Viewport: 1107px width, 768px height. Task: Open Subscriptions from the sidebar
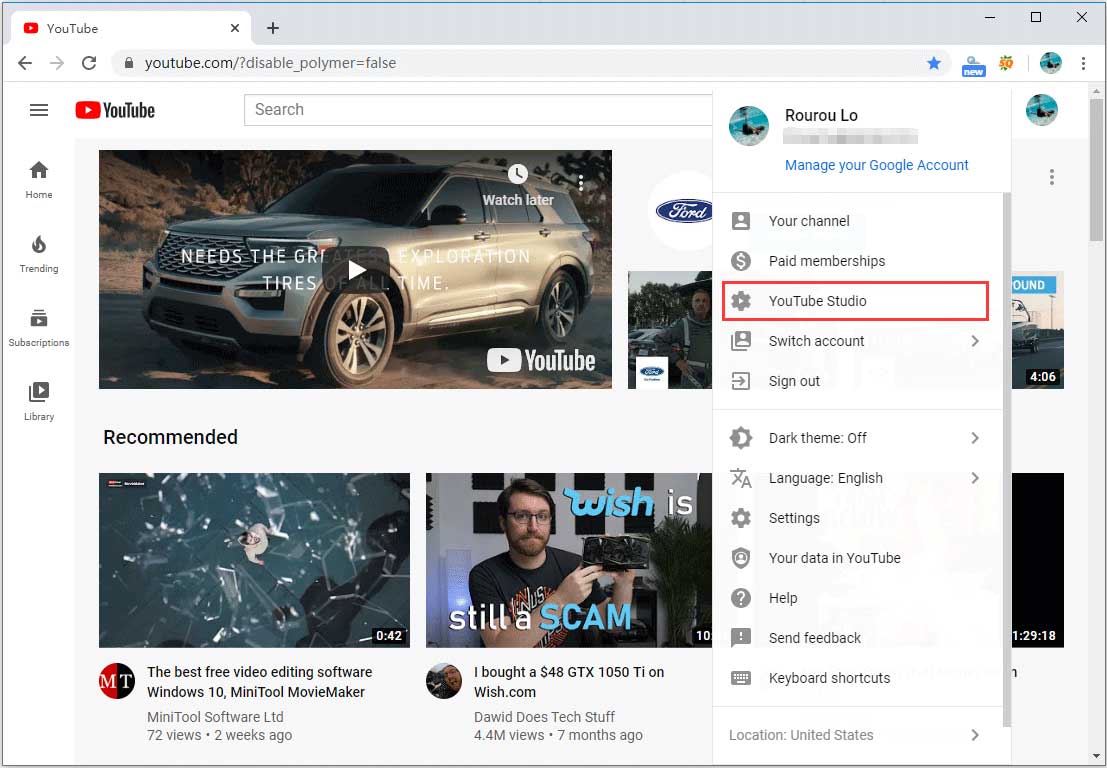(x=39, y=328)
